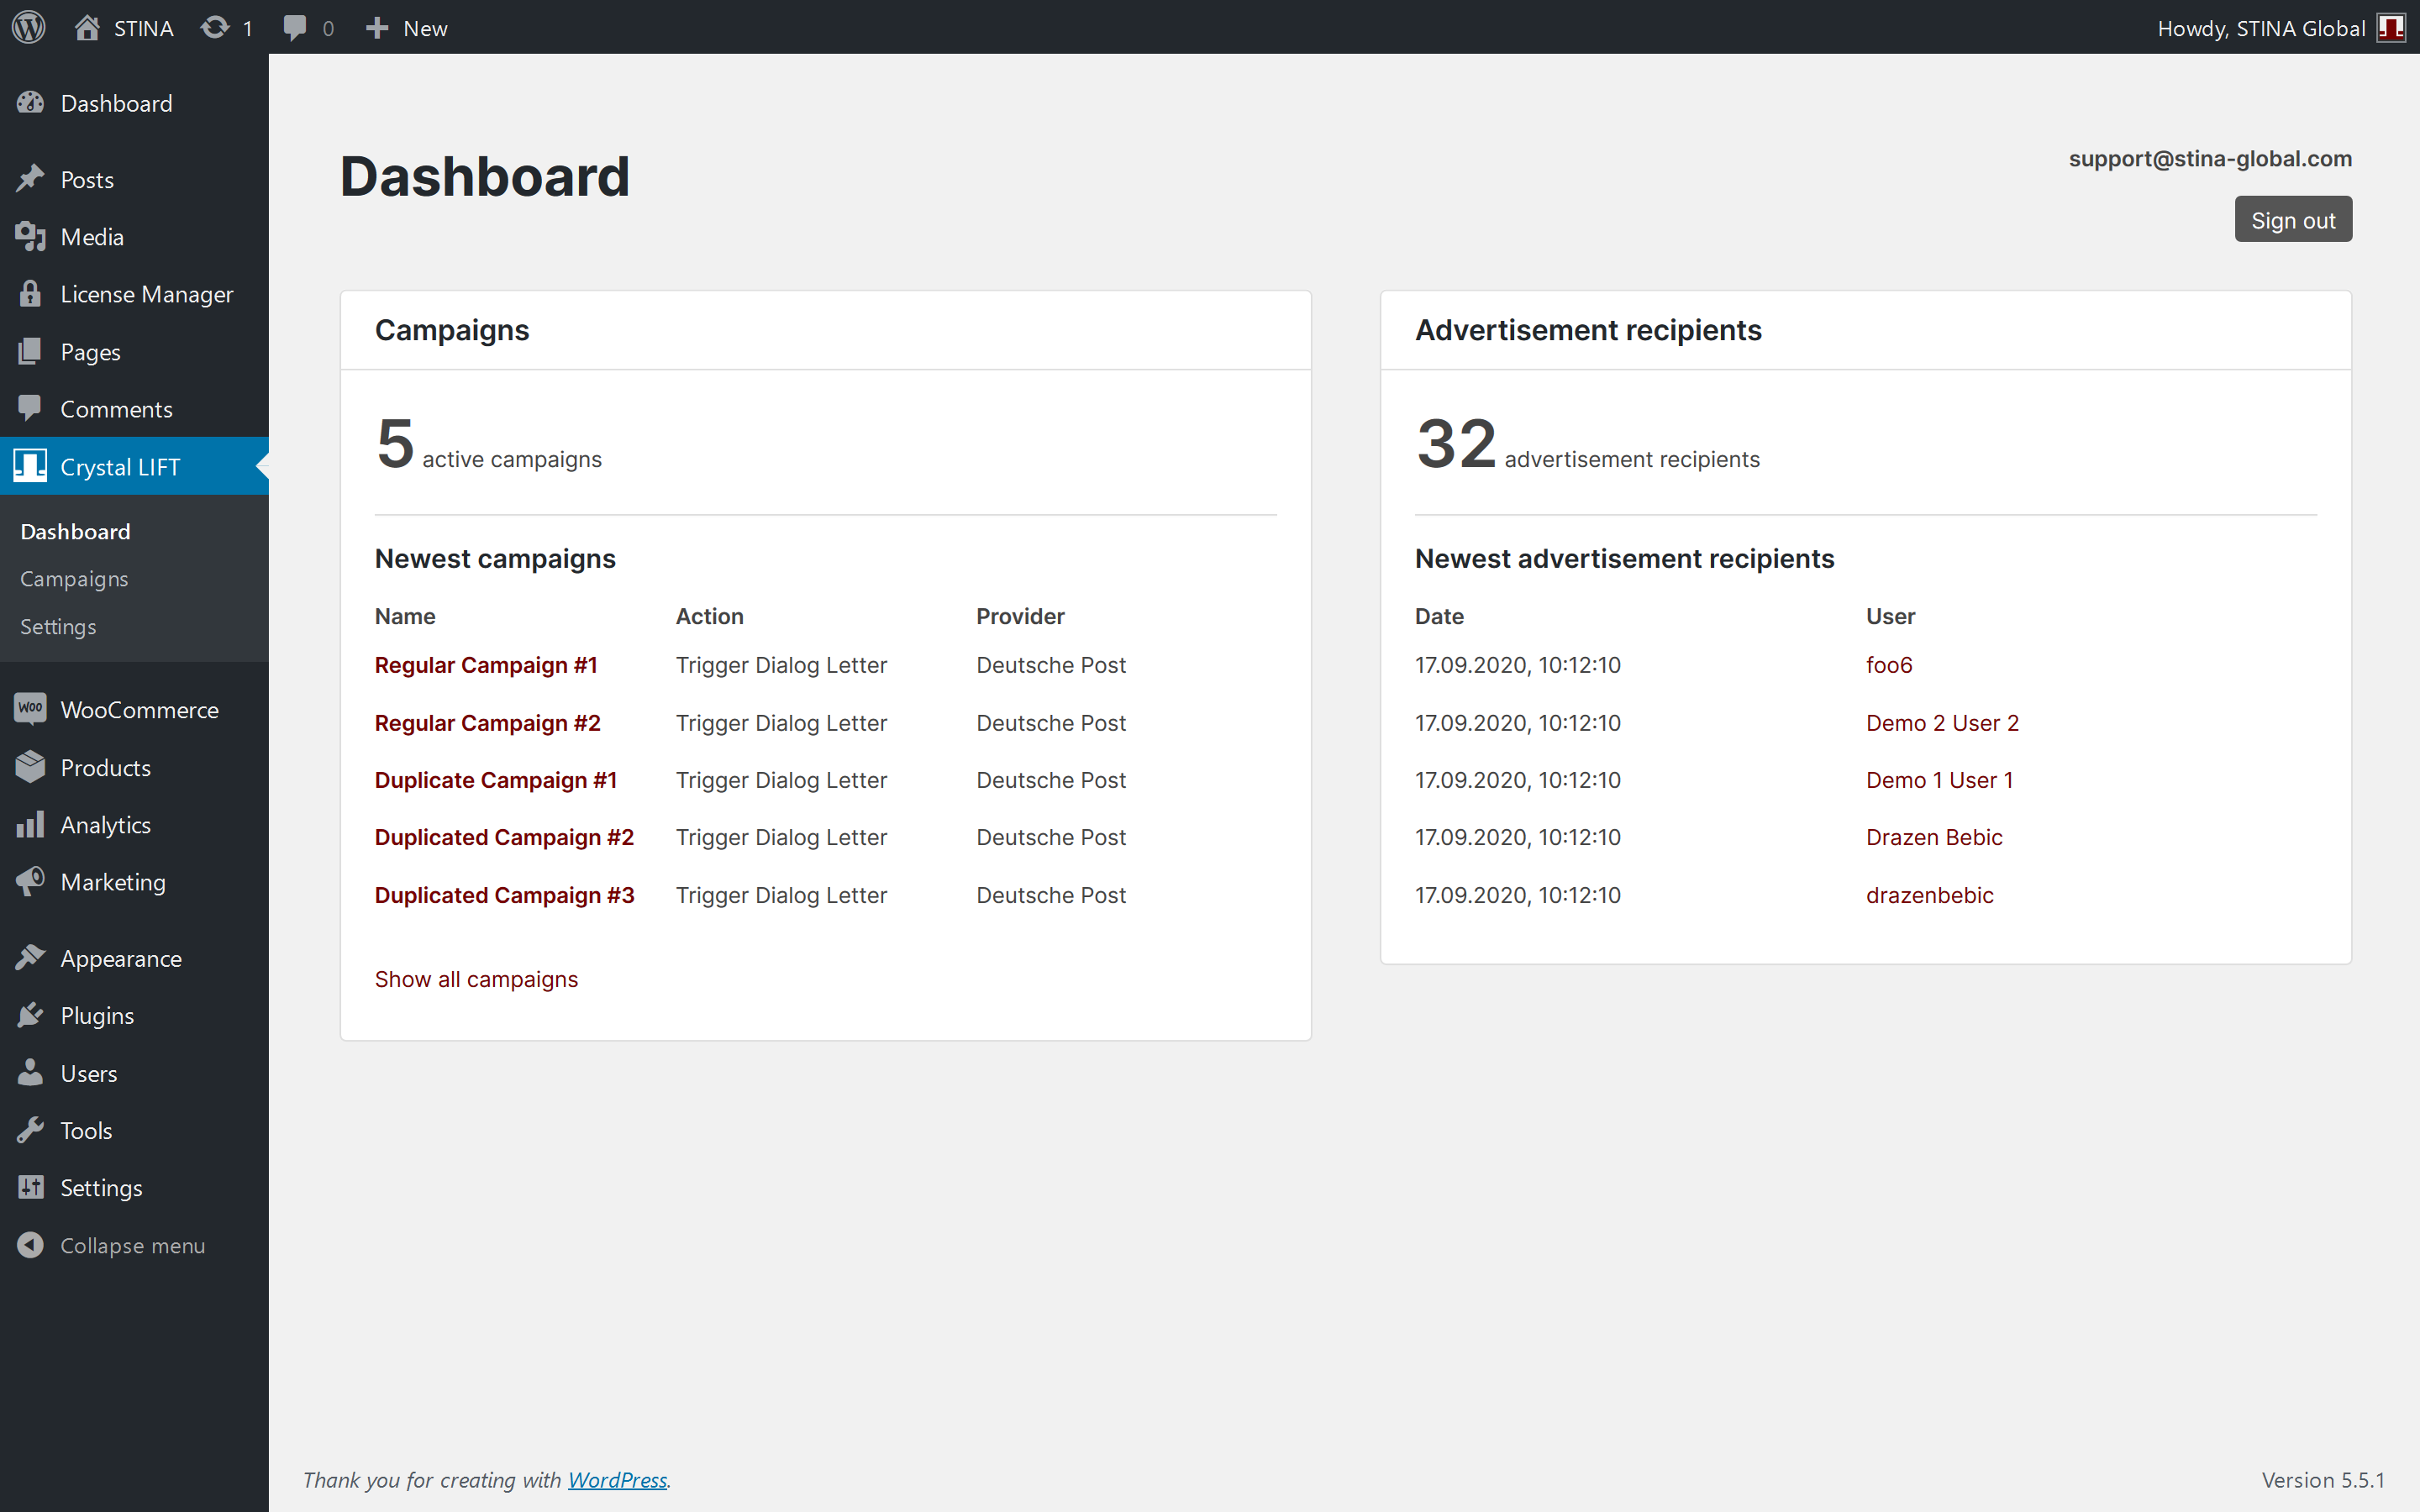The width and height of the screenshot is (2420, 1512).
Task: Click the Analytics bar chart icon
Action: [30, 824]
